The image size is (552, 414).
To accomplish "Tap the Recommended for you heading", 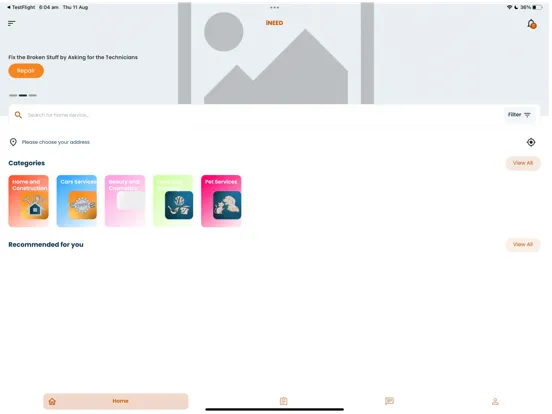I will pyautogui.click(x=46, y=244).
